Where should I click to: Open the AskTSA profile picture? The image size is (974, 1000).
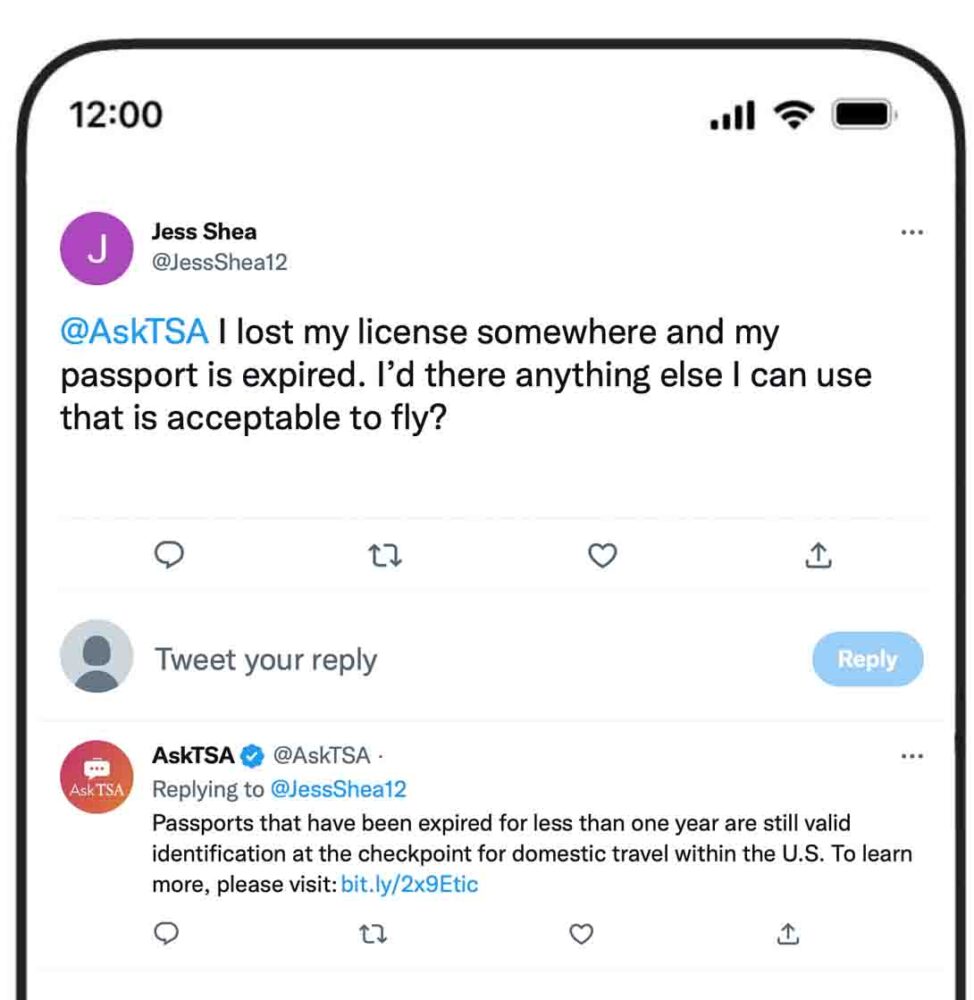click(96, 777)
